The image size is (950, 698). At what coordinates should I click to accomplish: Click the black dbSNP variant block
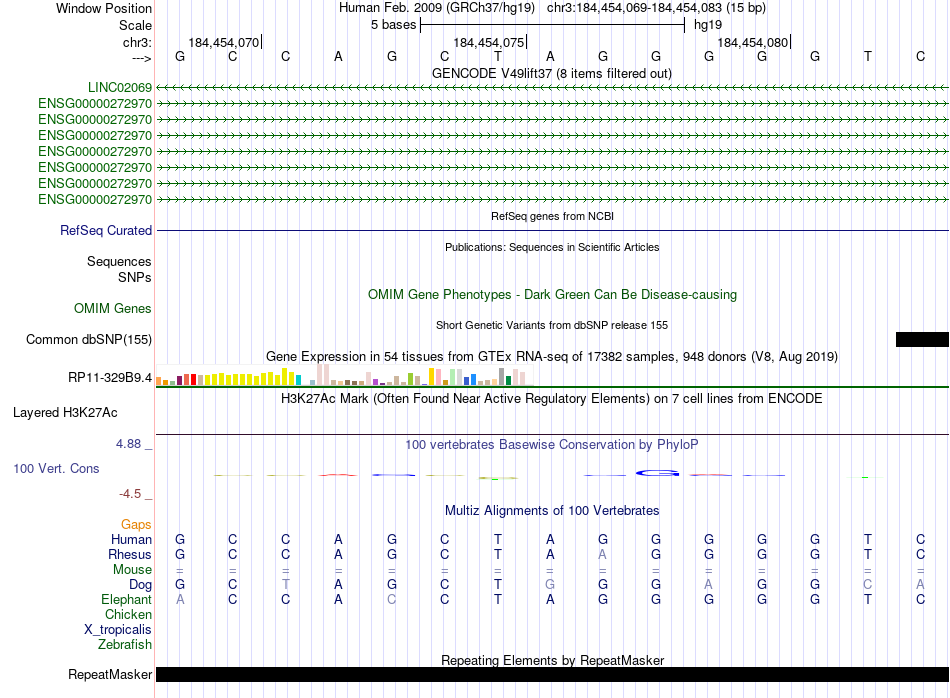pyautogui.click(x=922, y=339)
